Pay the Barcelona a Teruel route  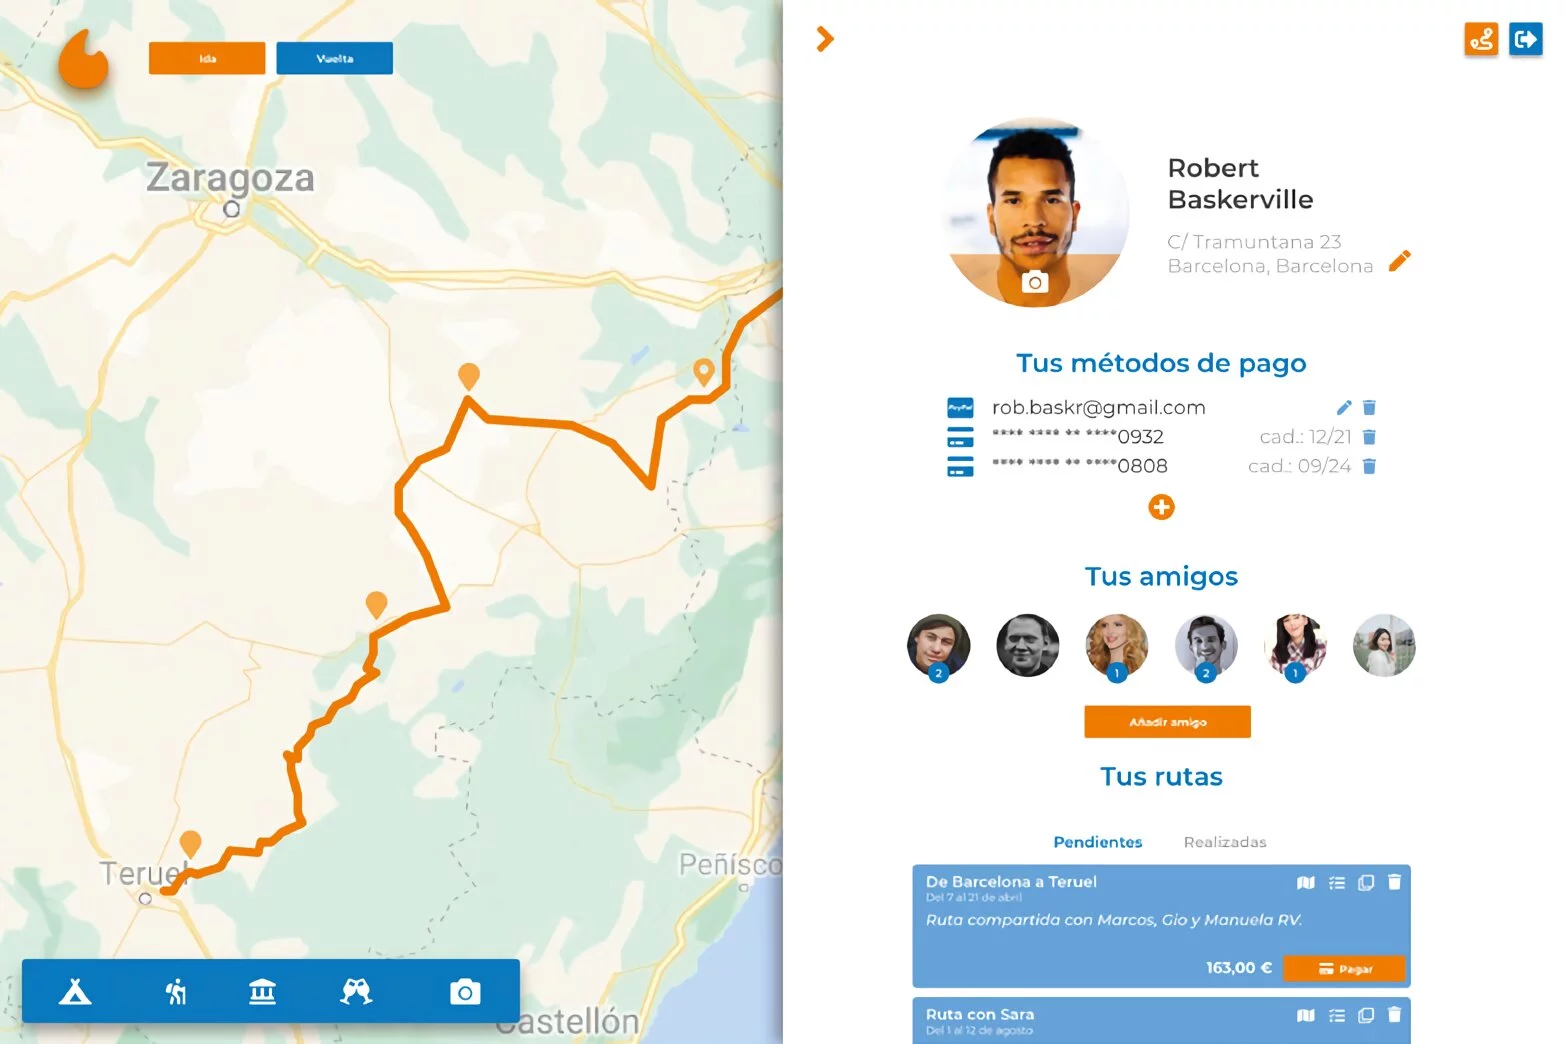pyautogui.click(x=1344, y=968)
